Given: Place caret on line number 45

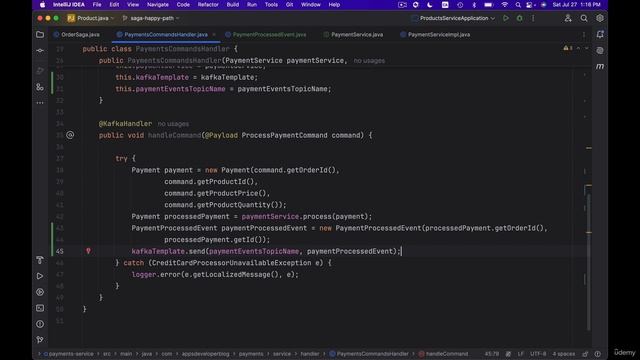Looking at the screenshot, I should pos(60,251).
